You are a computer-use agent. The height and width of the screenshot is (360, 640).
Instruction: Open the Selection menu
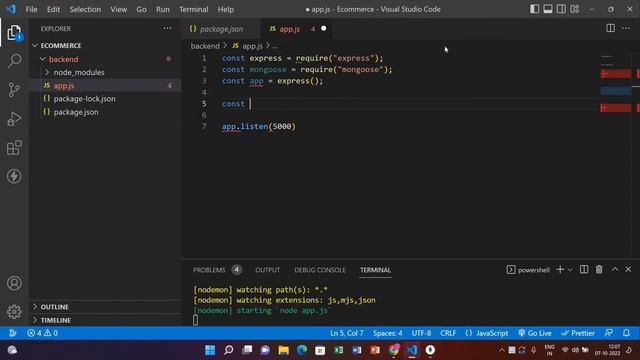[85, 9]
